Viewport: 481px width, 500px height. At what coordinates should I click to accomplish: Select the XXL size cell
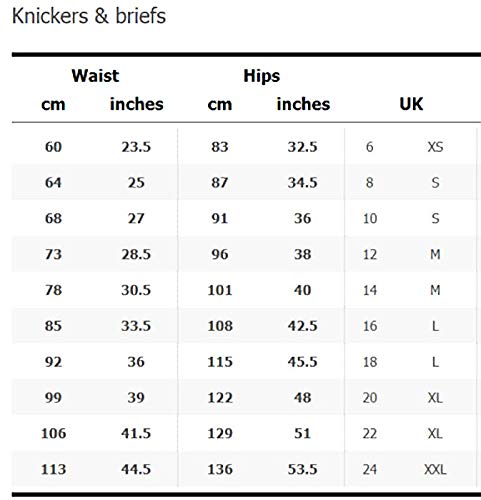[435, 469]
